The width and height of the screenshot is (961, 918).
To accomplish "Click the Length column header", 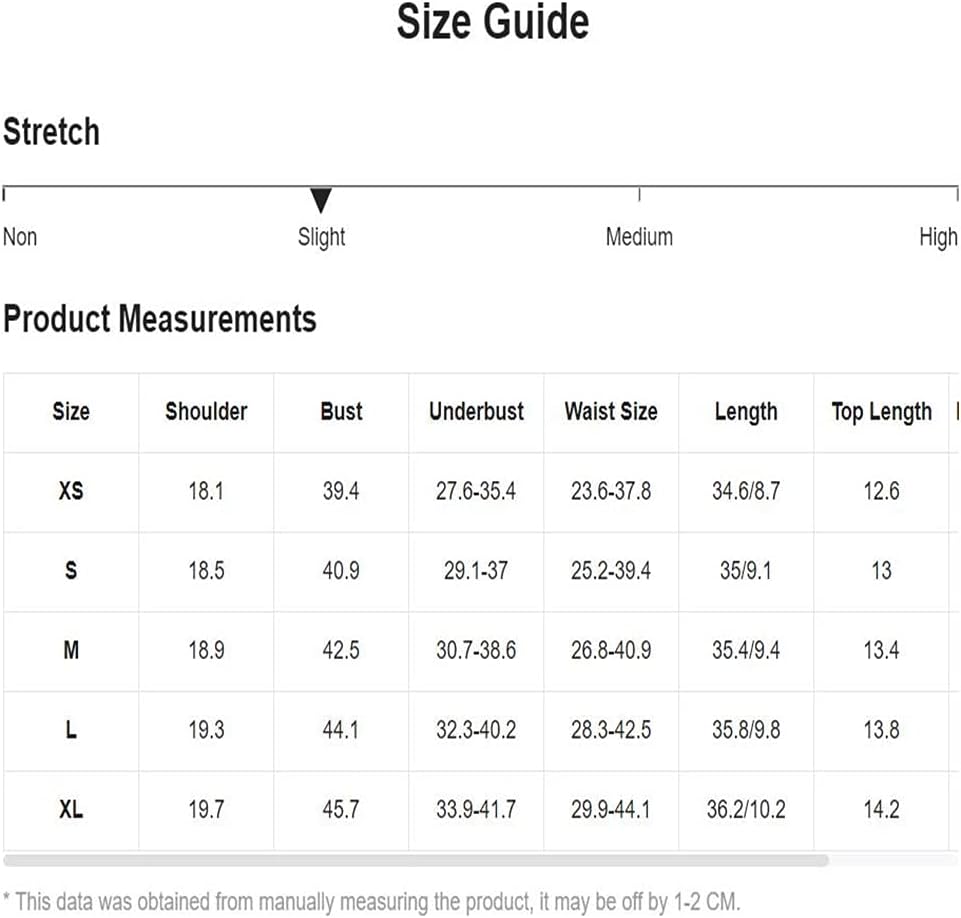I will point(746,412).
